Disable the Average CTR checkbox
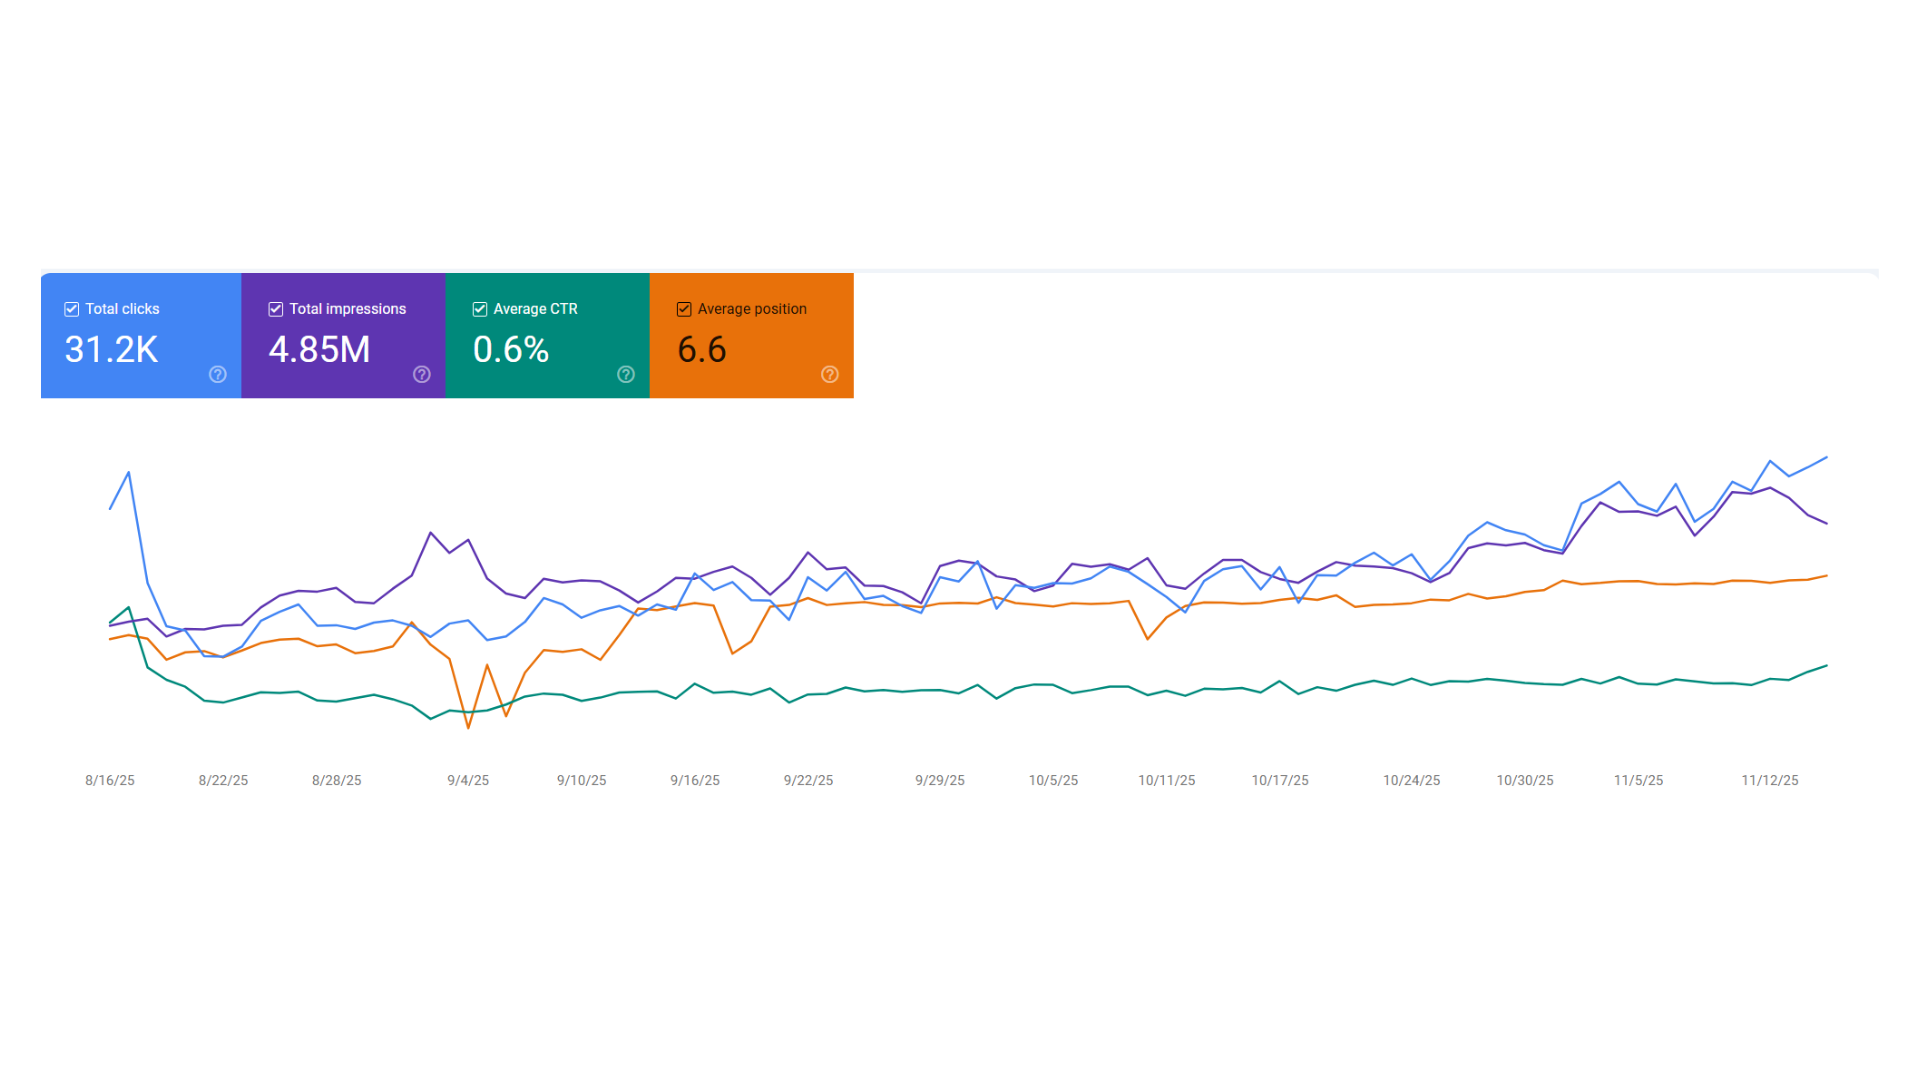Screen dimensions: 1920x1070 [480, 309]
